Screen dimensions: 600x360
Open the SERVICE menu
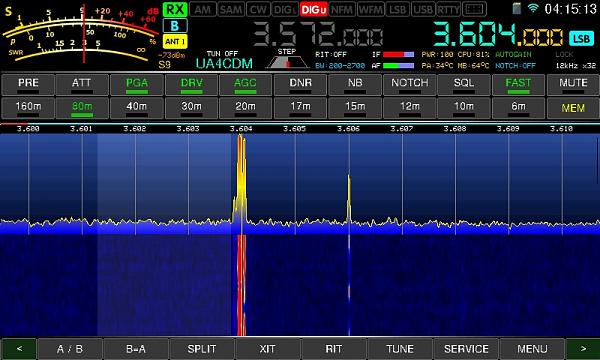(x=466, y=349)
